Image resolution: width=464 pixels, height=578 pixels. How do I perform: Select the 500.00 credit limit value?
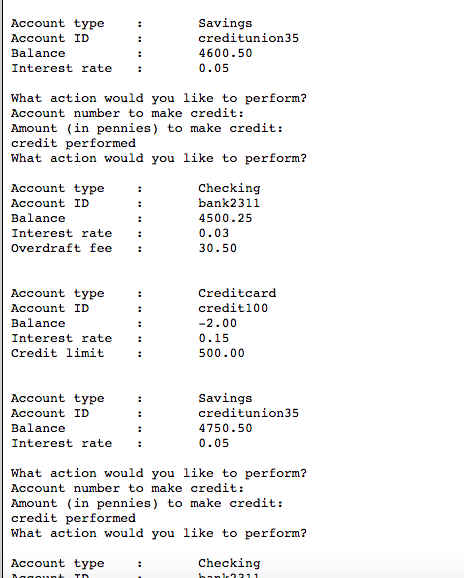coord(221,353)
